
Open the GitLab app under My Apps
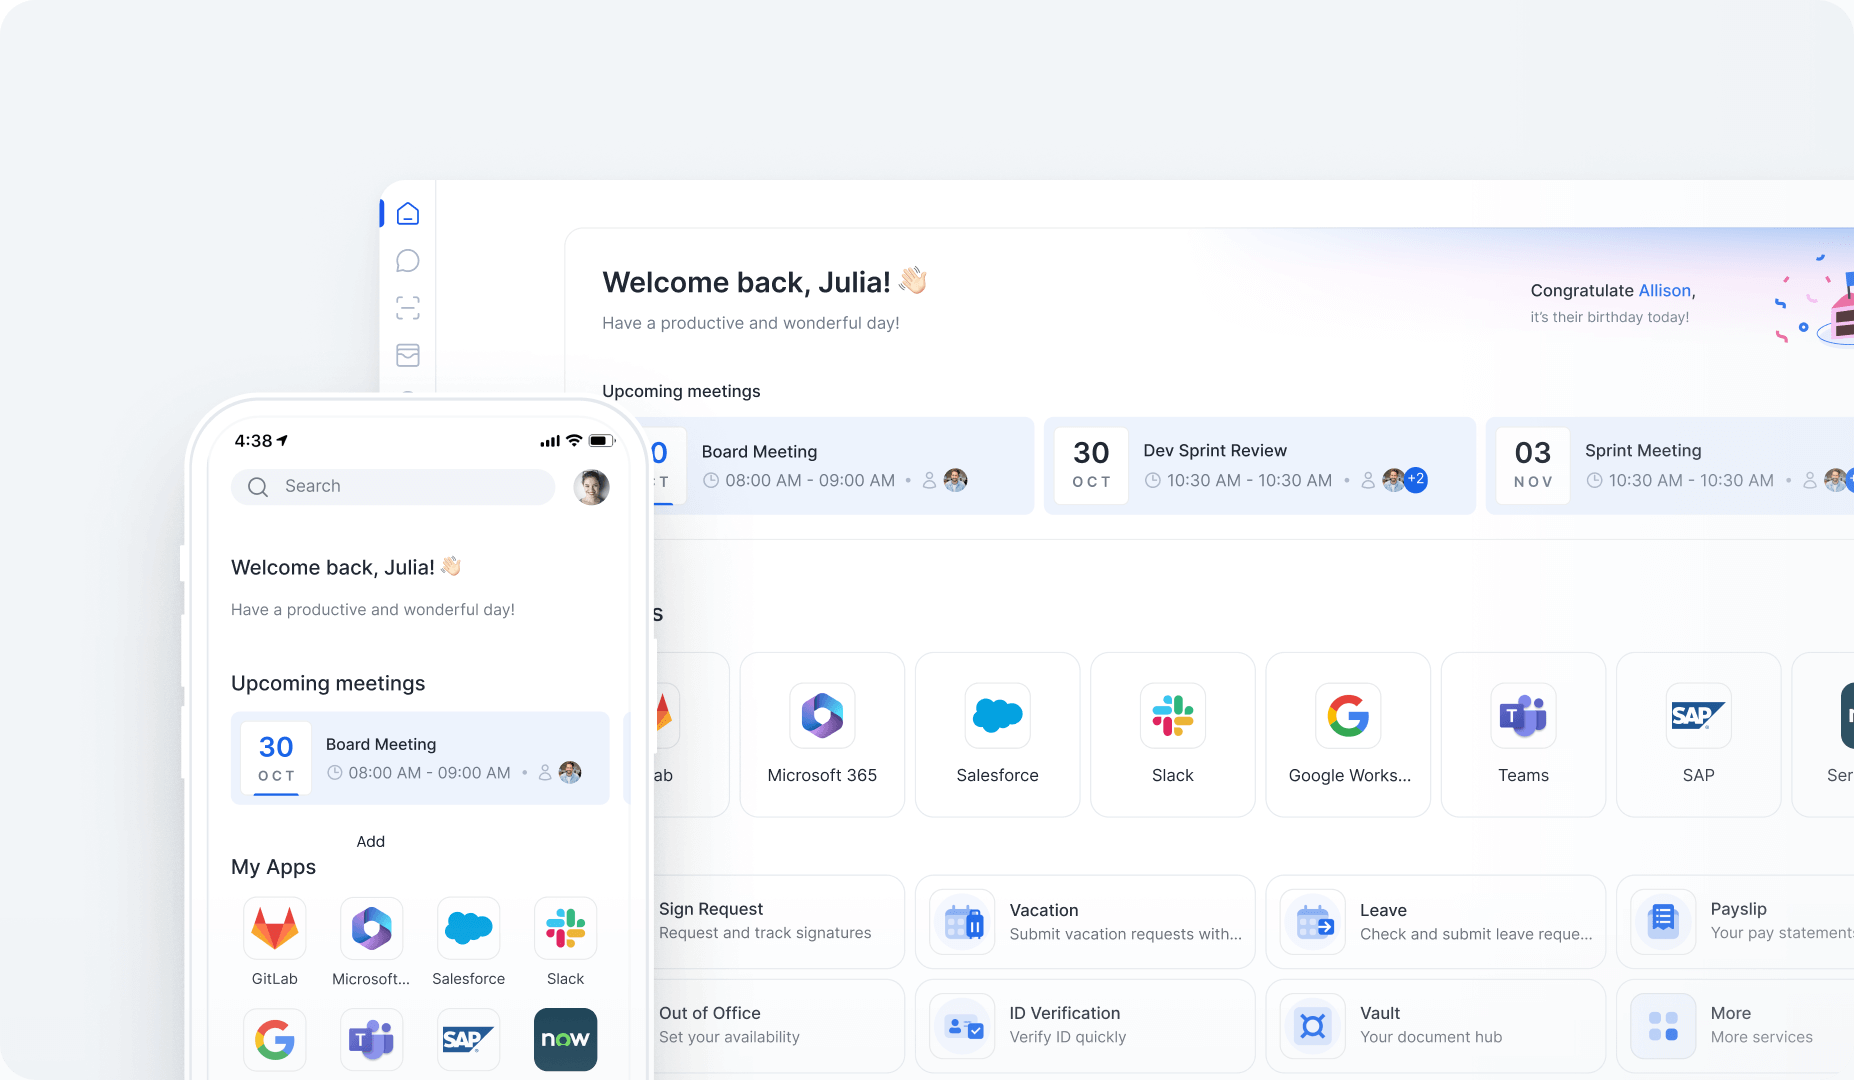(x=274, y=929)
